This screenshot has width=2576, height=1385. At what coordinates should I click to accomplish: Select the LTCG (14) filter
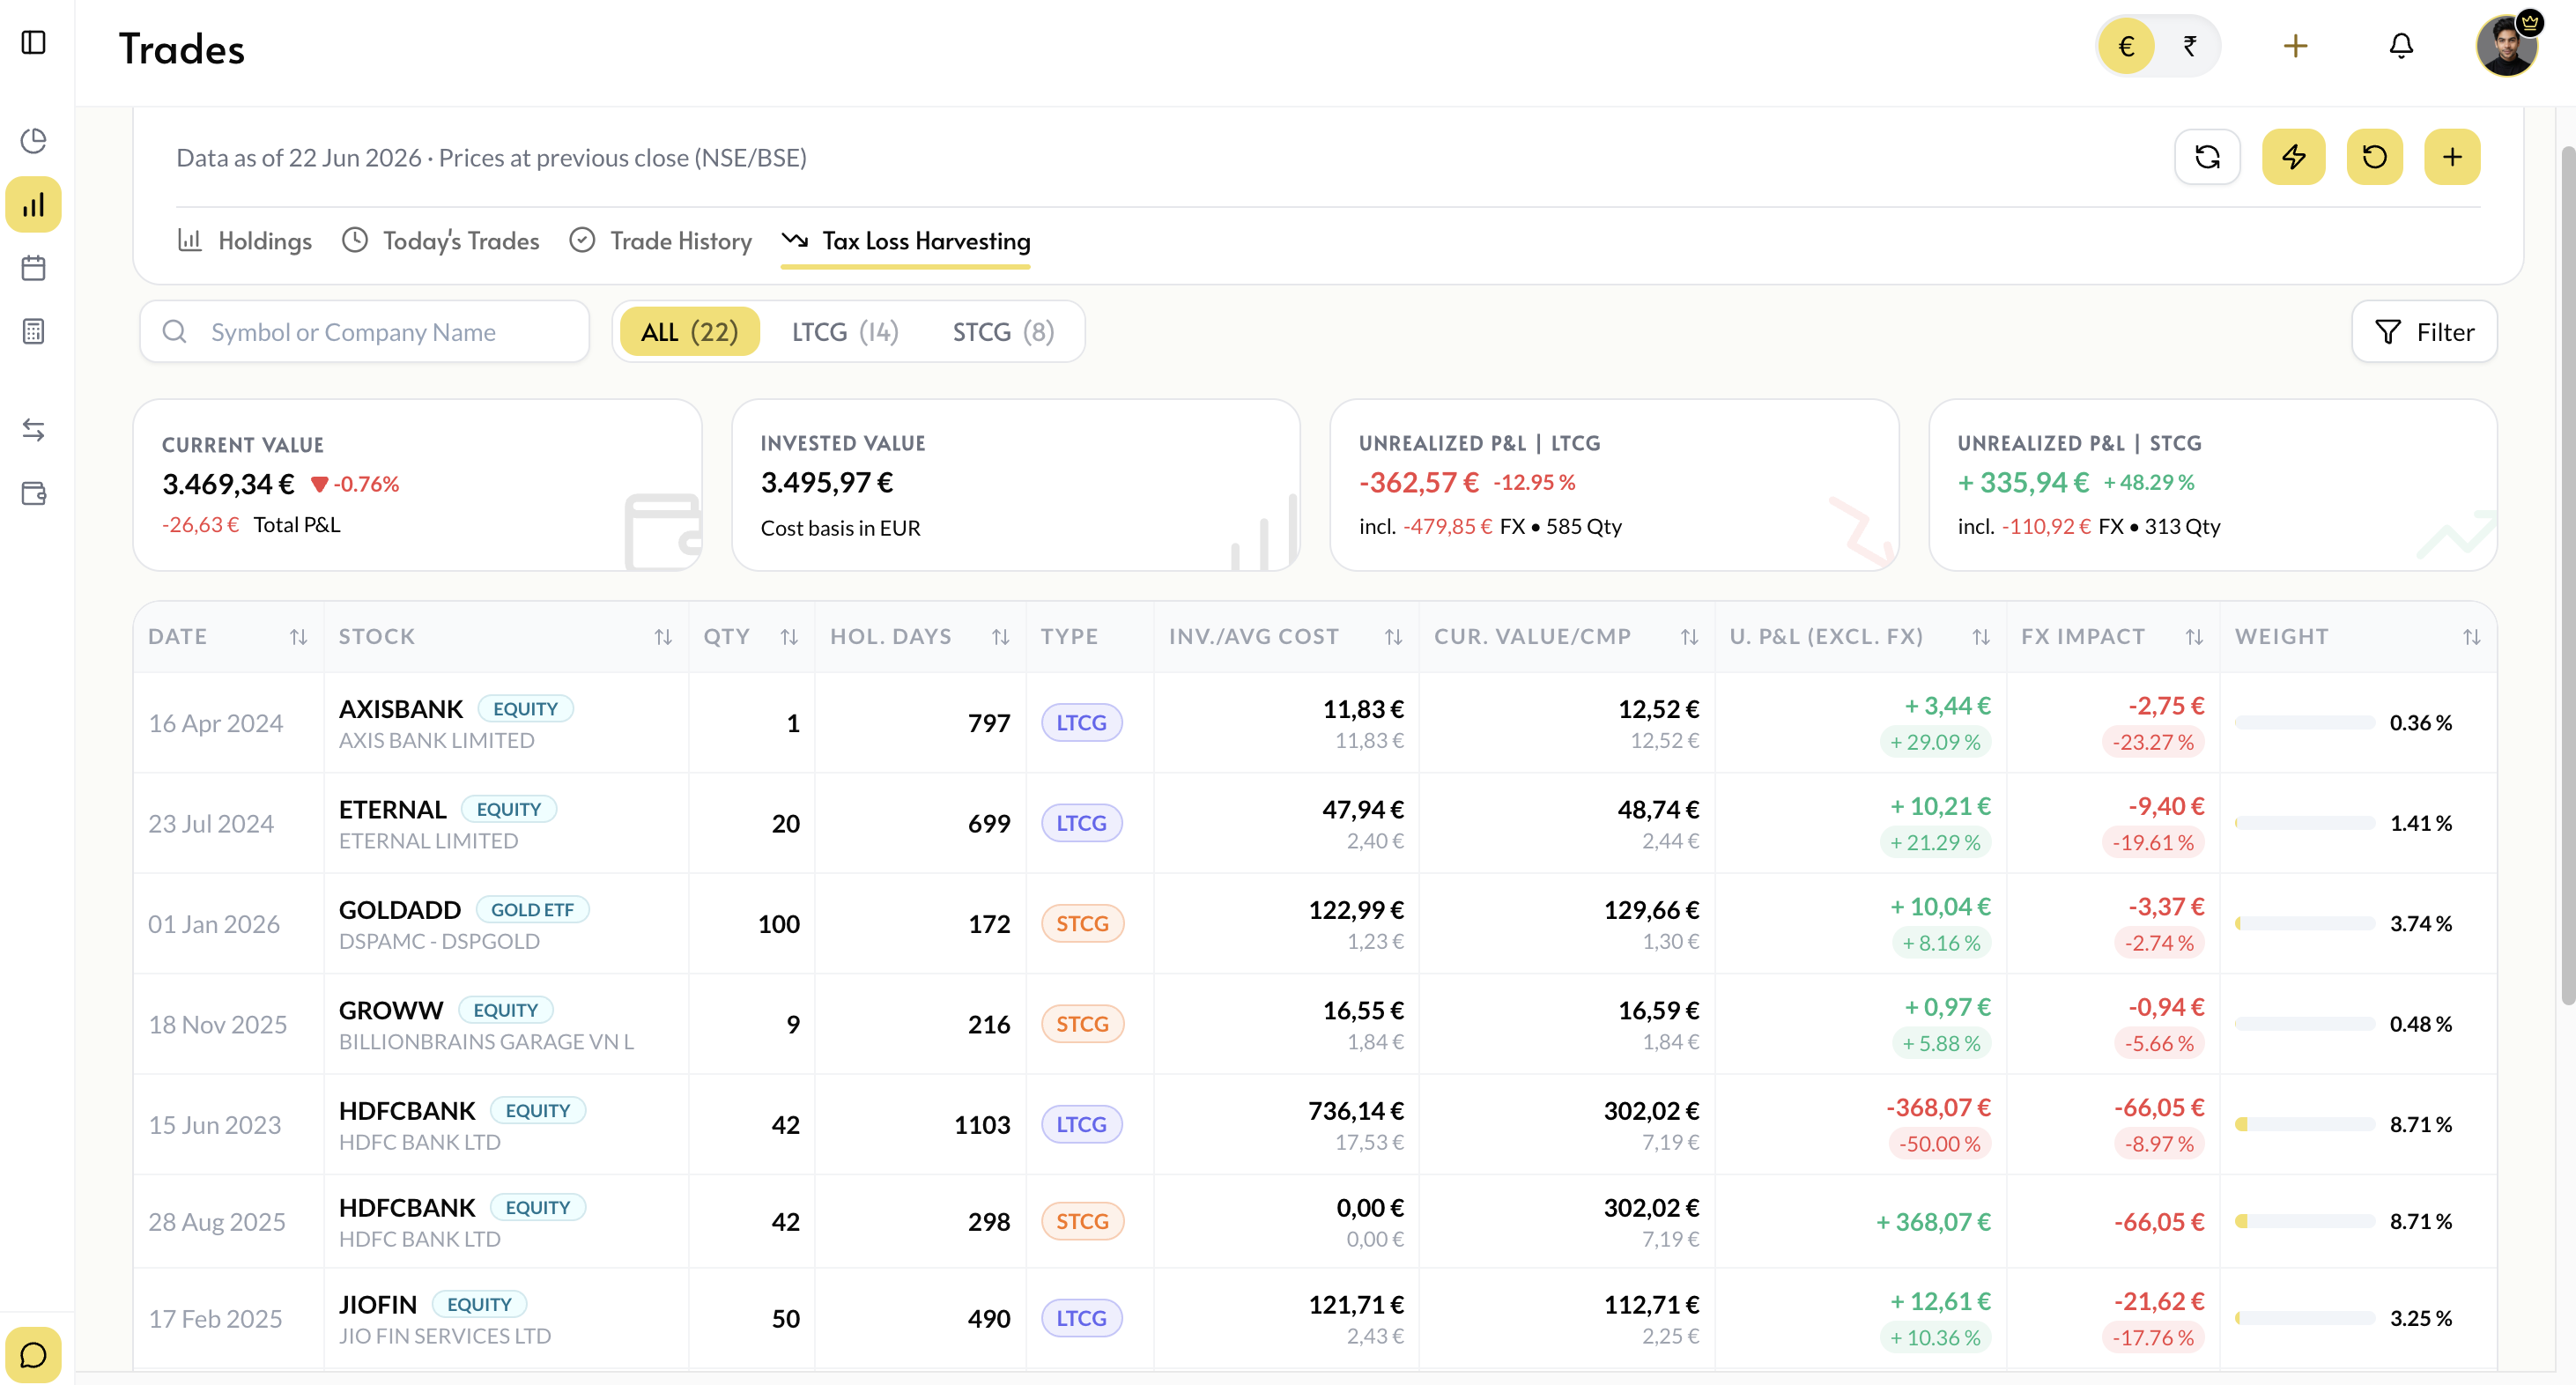pos(845,332)
